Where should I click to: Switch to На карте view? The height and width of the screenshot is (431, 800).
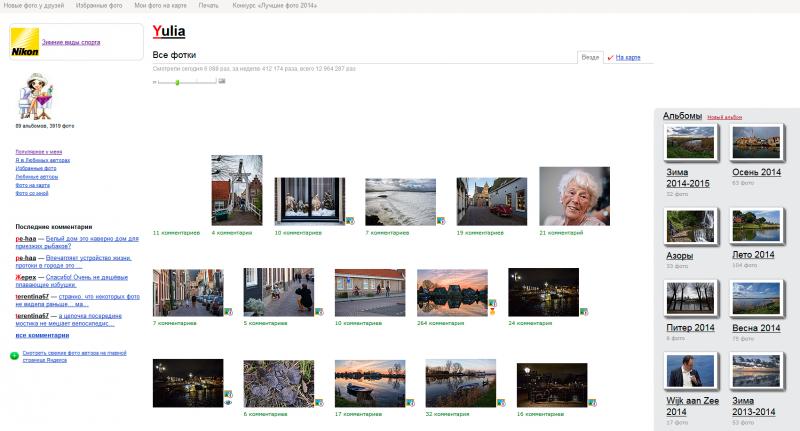pyautogui.click(x=628, y=58)
